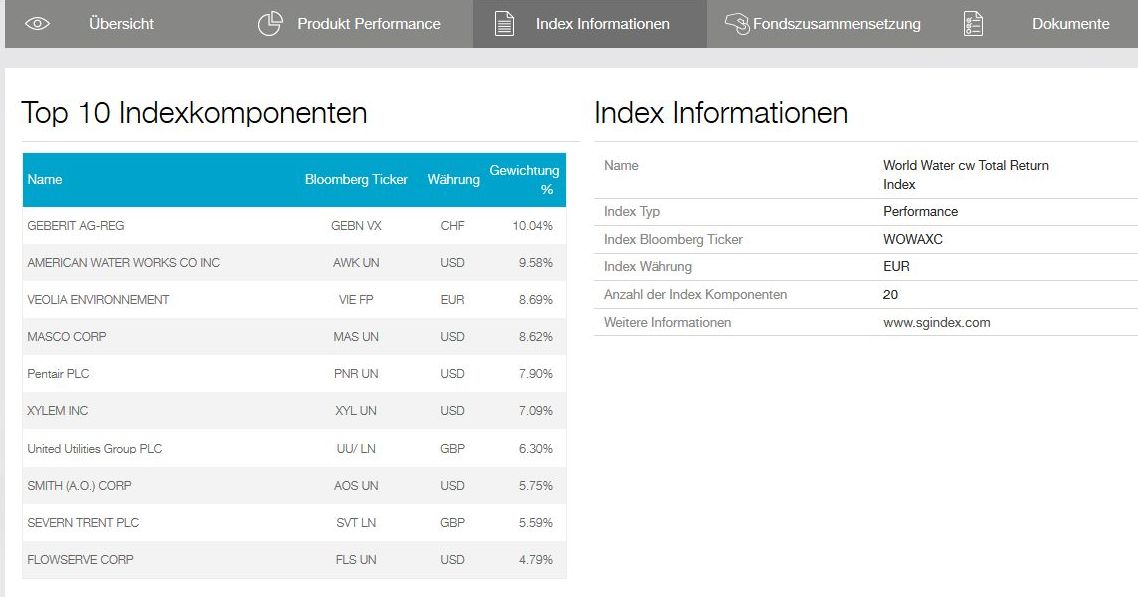Click the checklist icon beside Dokumente
1138x597 pixels.
tap(973, 24)
